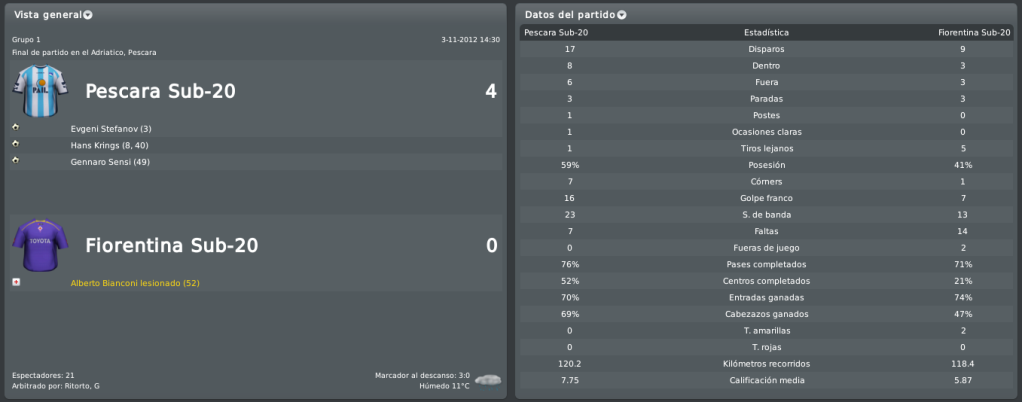Open Fiorentina Sub-20 team name link
Image resolution: width=1022 pixels, height=402 pixels.
[x=172, y=246]
